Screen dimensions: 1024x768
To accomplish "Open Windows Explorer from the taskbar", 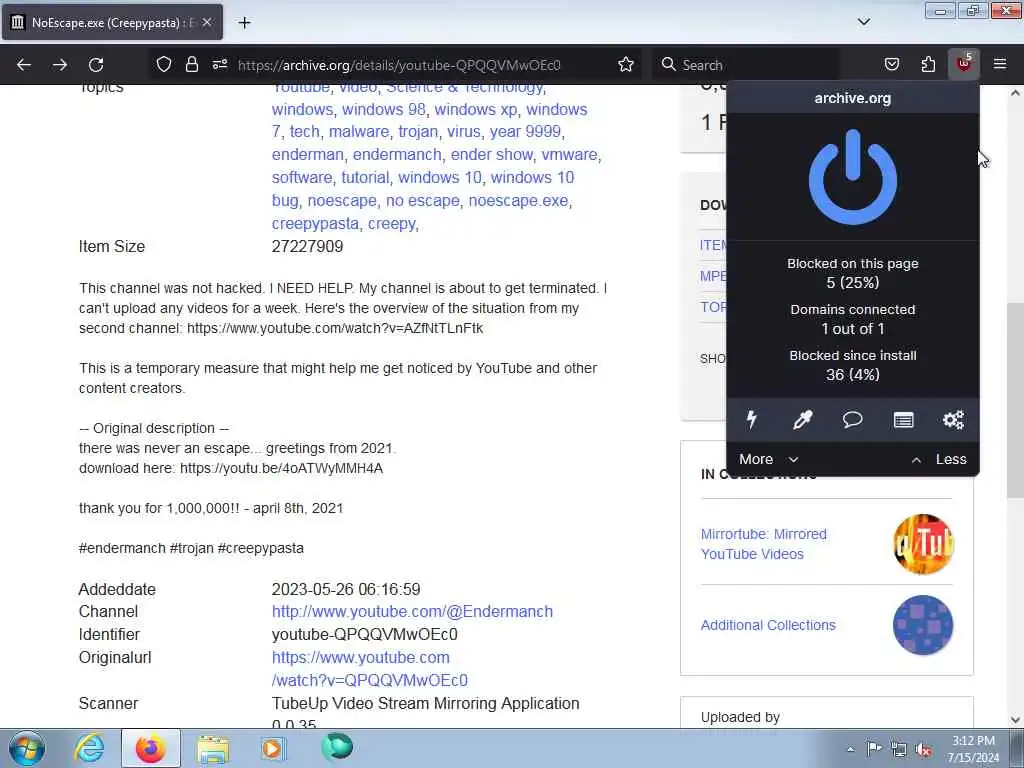I will tap(213, 748).
